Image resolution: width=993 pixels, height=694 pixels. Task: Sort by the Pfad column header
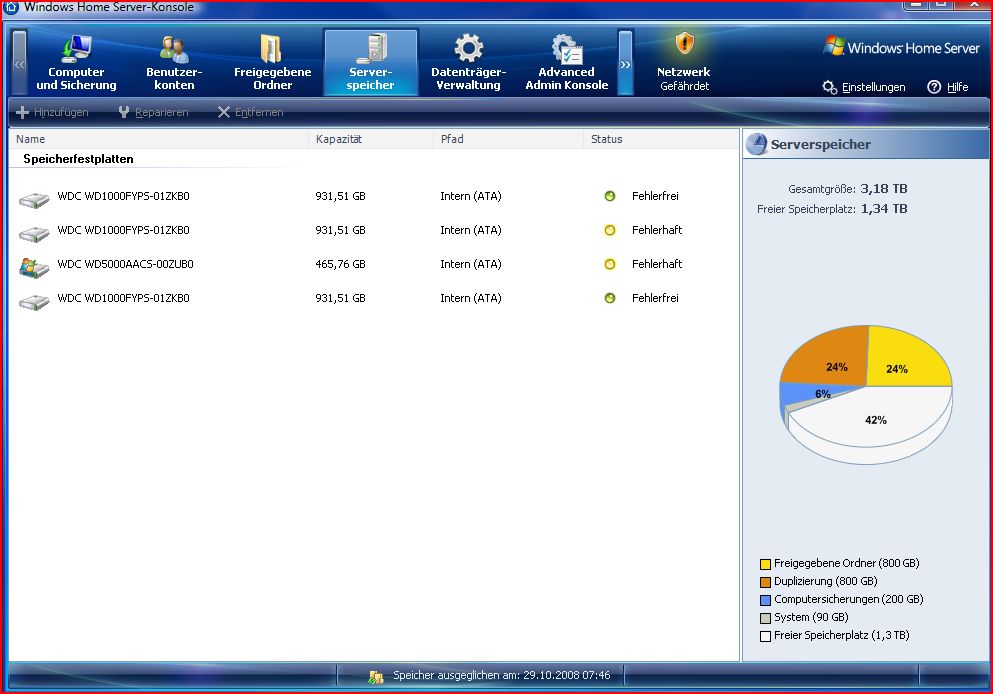coord(509,139)
